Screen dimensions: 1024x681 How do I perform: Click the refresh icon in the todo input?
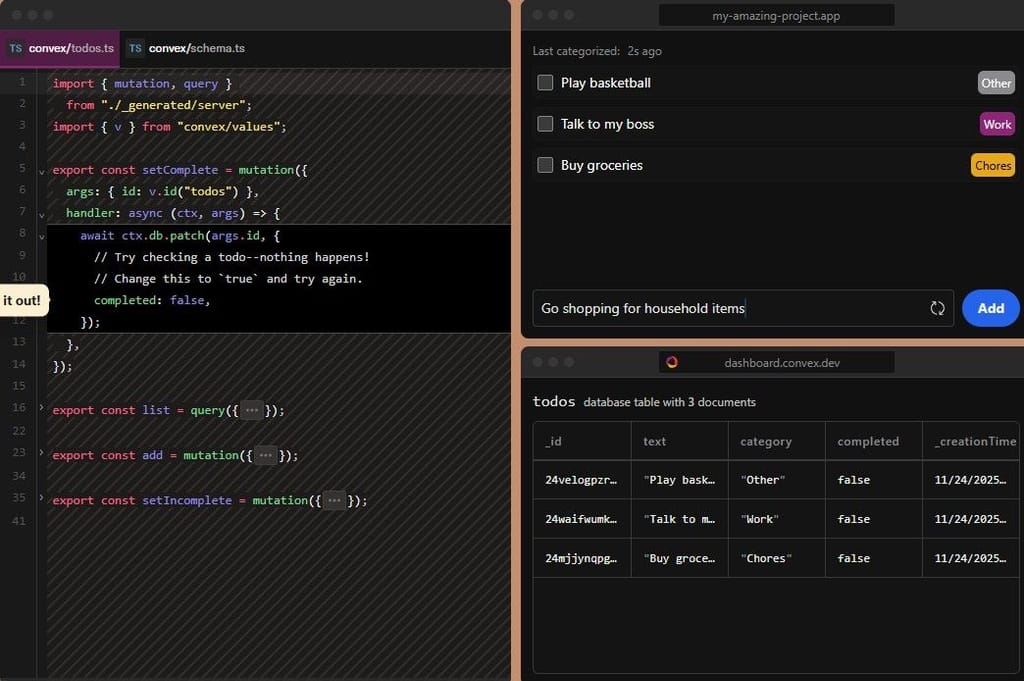pyautogui.click(x=937, y=308)
